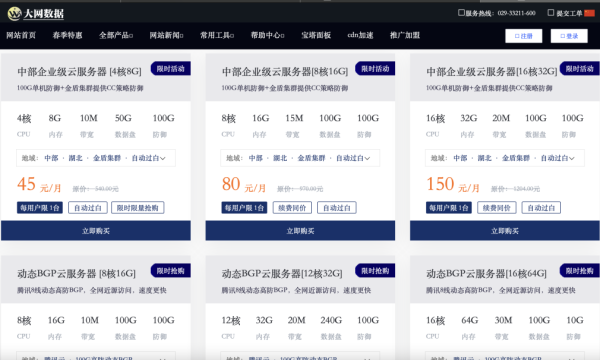The width and height of the screenshot is (600, 360).
Task: Open region dropdown on 中部 16核32G card
Action: [x=505, y=158]
